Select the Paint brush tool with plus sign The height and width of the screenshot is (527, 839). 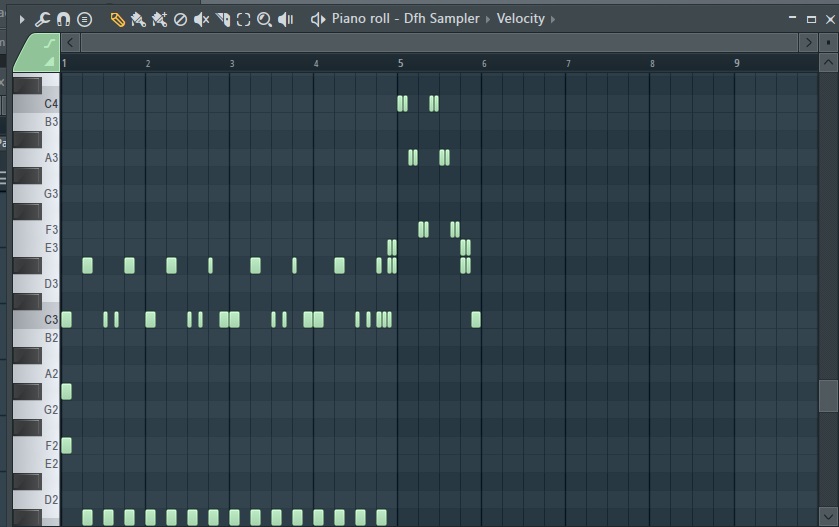159,20
